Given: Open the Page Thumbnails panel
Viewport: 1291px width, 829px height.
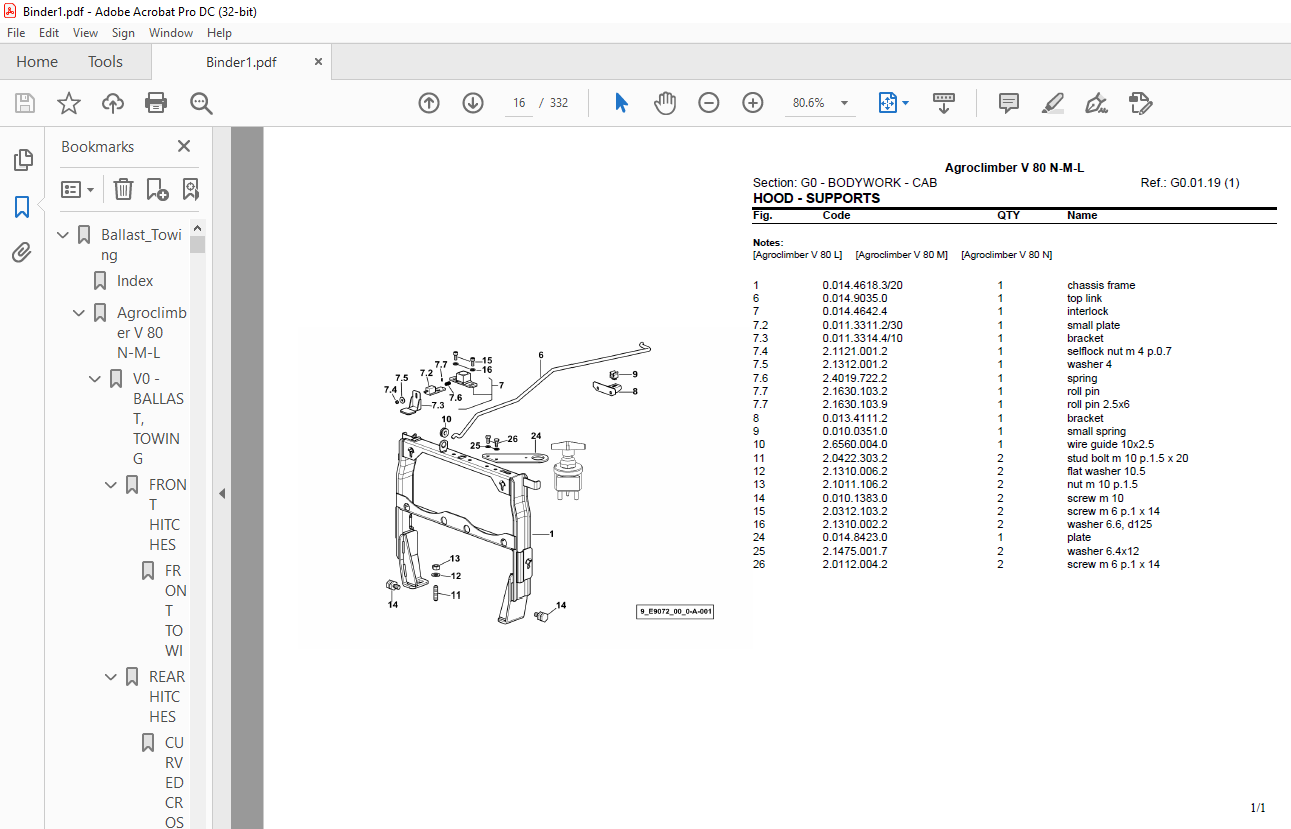Looking at the screenshot, I should point(22,160).
